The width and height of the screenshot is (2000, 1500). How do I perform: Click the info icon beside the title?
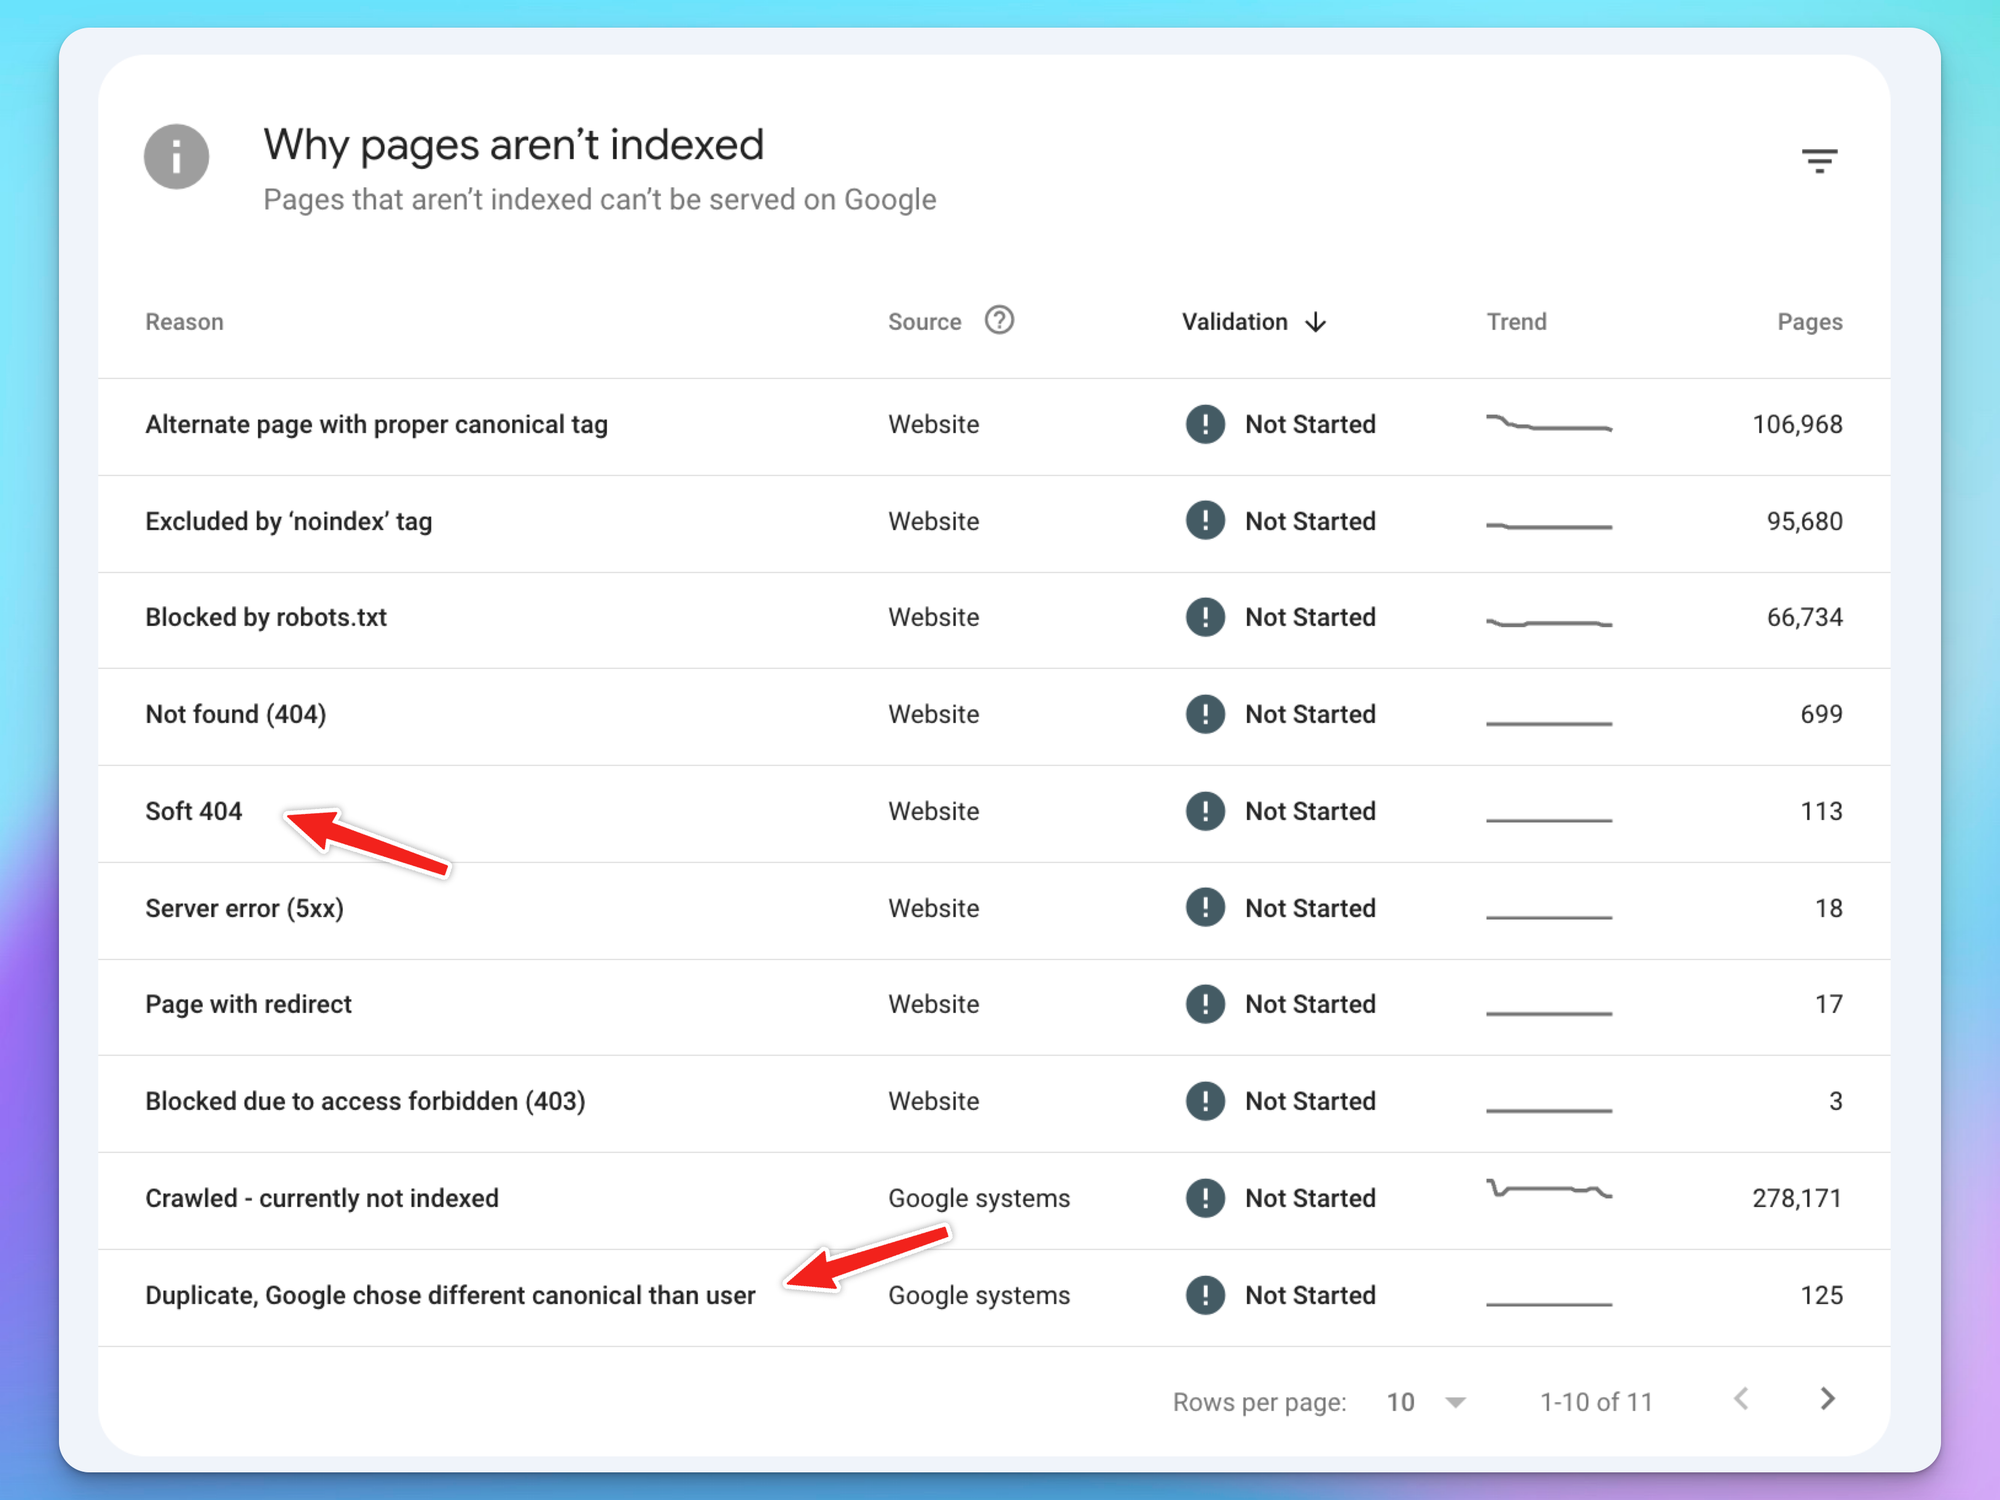[176, 157]
